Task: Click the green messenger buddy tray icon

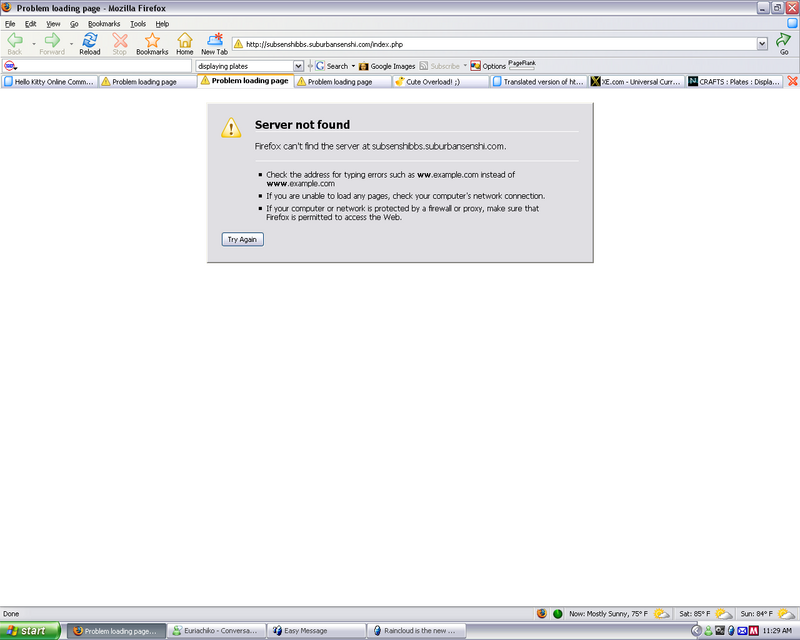Action: (708, 631)
